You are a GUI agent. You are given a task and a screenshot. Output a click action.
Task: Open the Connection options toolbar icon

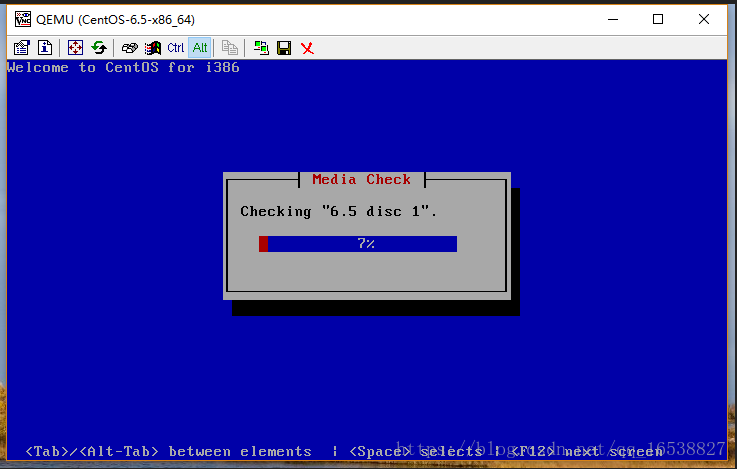22,47
